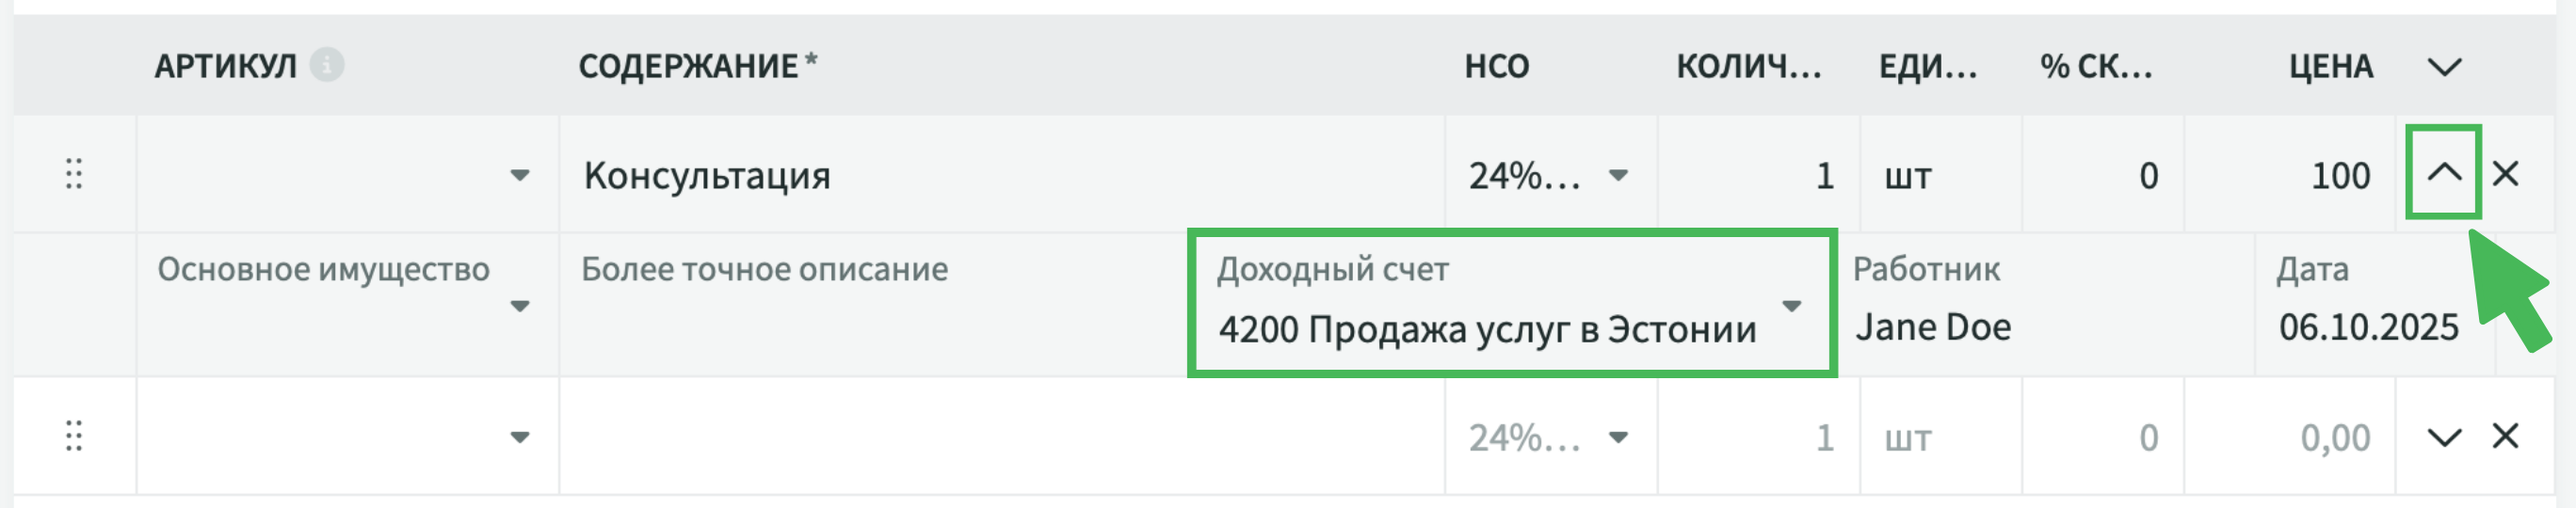Click price field showing 100
Screen dimensions: 2576x508
pyautogui.click(x=2300, y=176)
